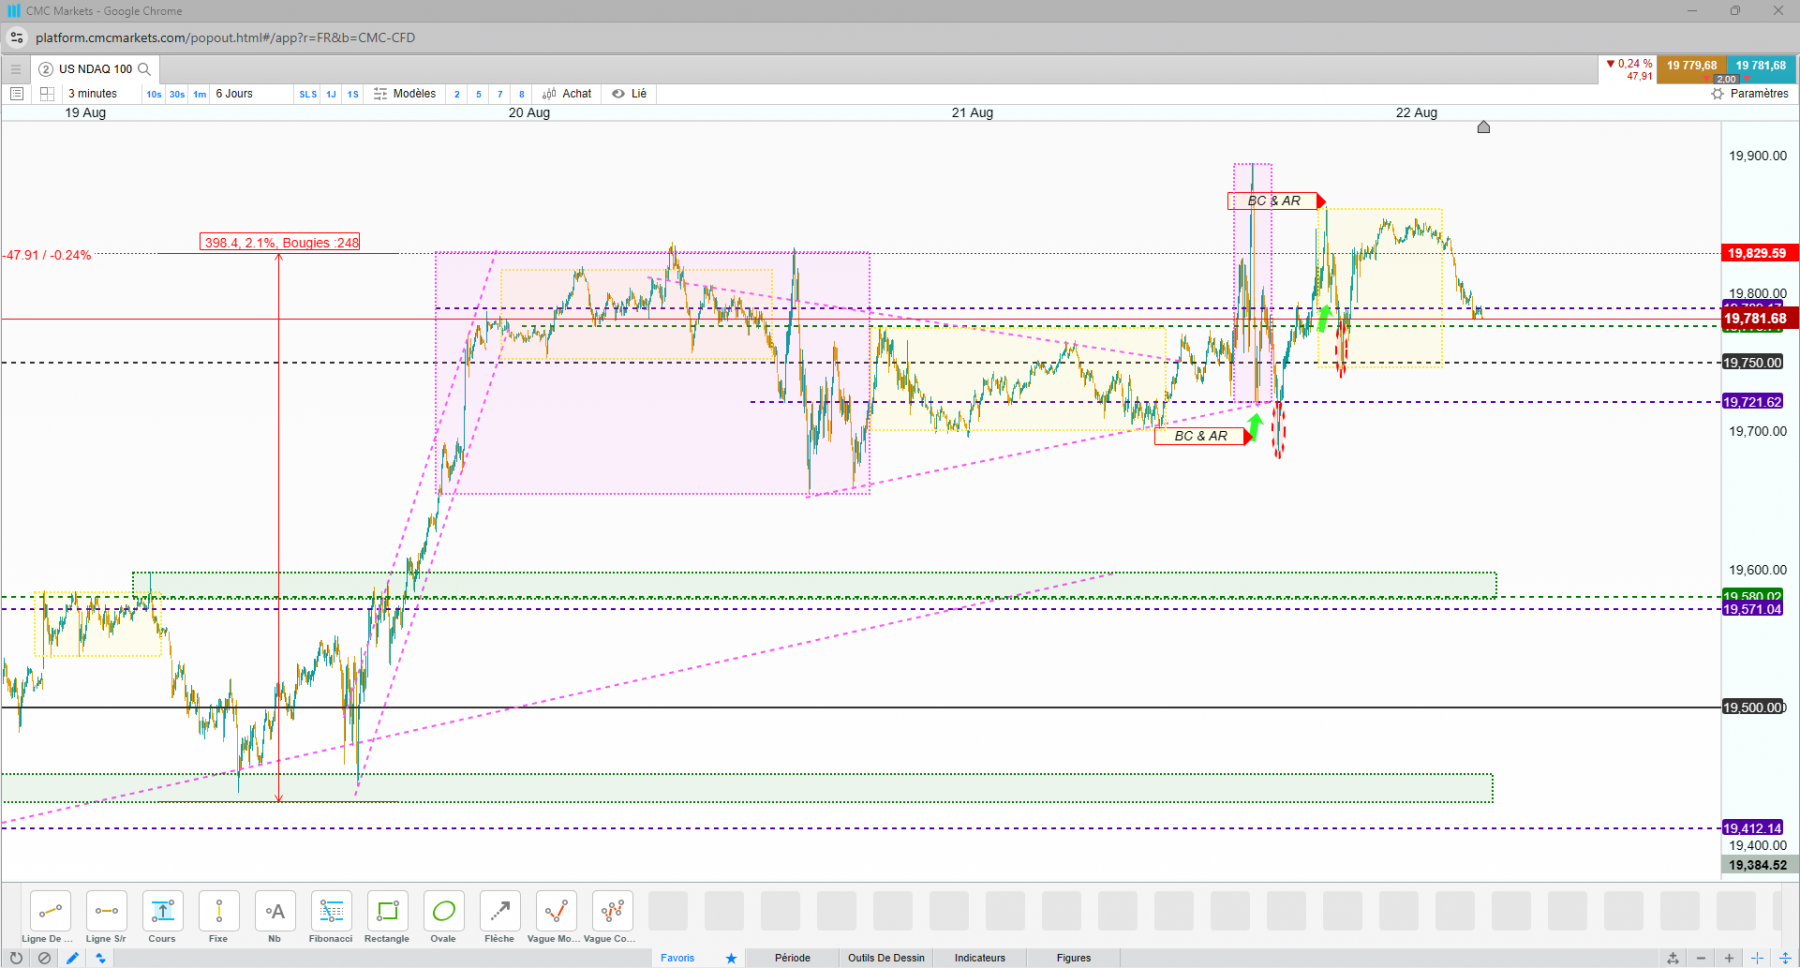Click the 19,829.59 red price label
1800x968 pixels.
pyautogui.click(x=1757, y=253)
